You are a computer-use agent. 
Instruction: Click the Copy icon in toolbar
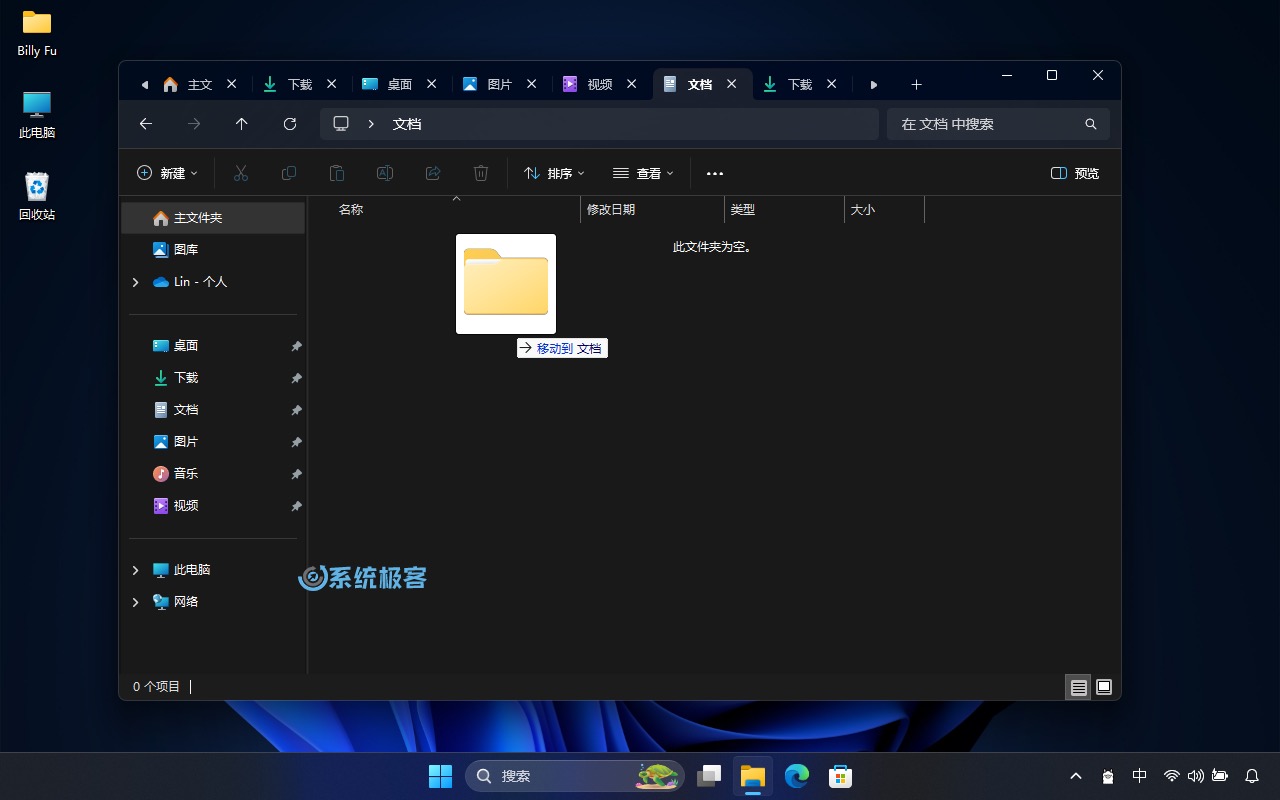289,173
